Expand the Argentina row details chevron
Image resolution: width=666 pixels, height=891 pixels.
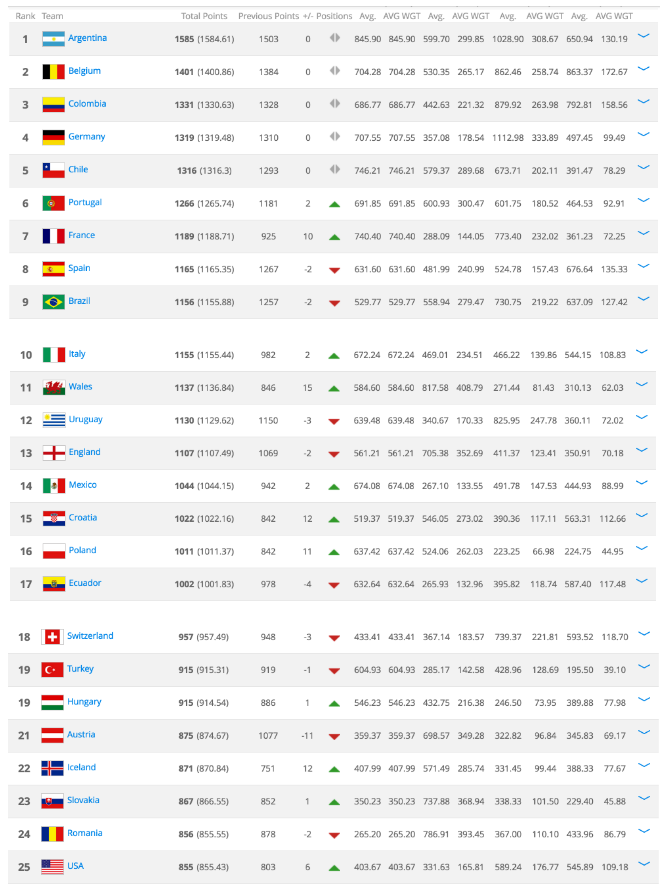click(642, 36)
